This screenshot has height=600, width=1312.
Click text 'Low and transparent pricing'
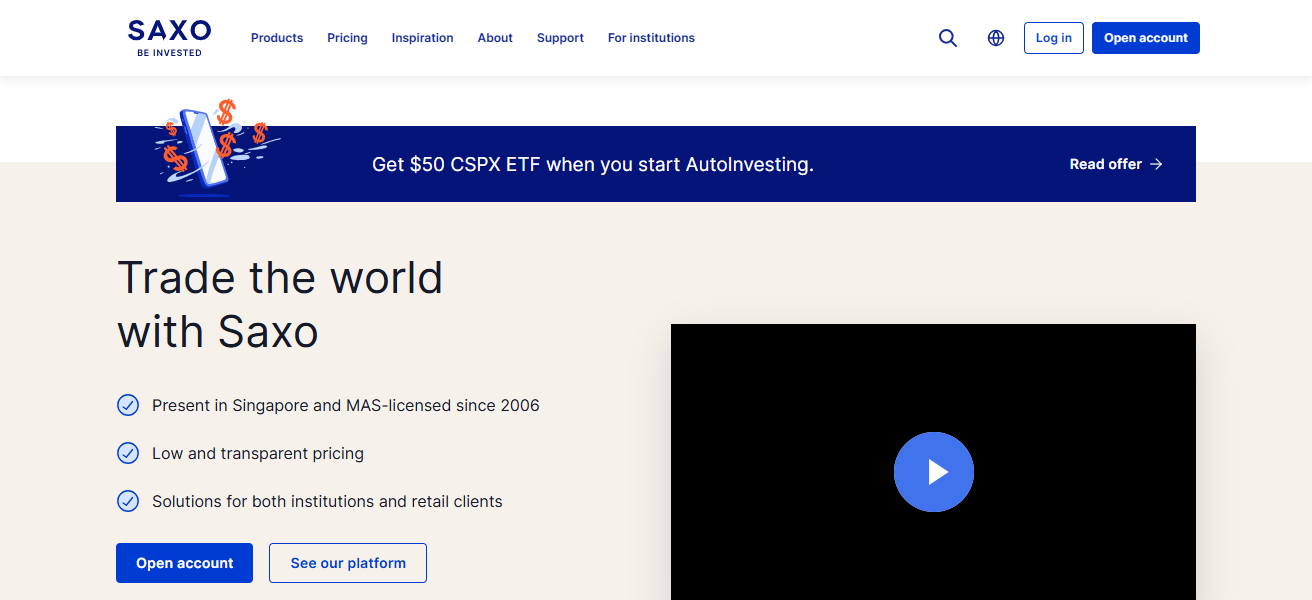(258, 453)
